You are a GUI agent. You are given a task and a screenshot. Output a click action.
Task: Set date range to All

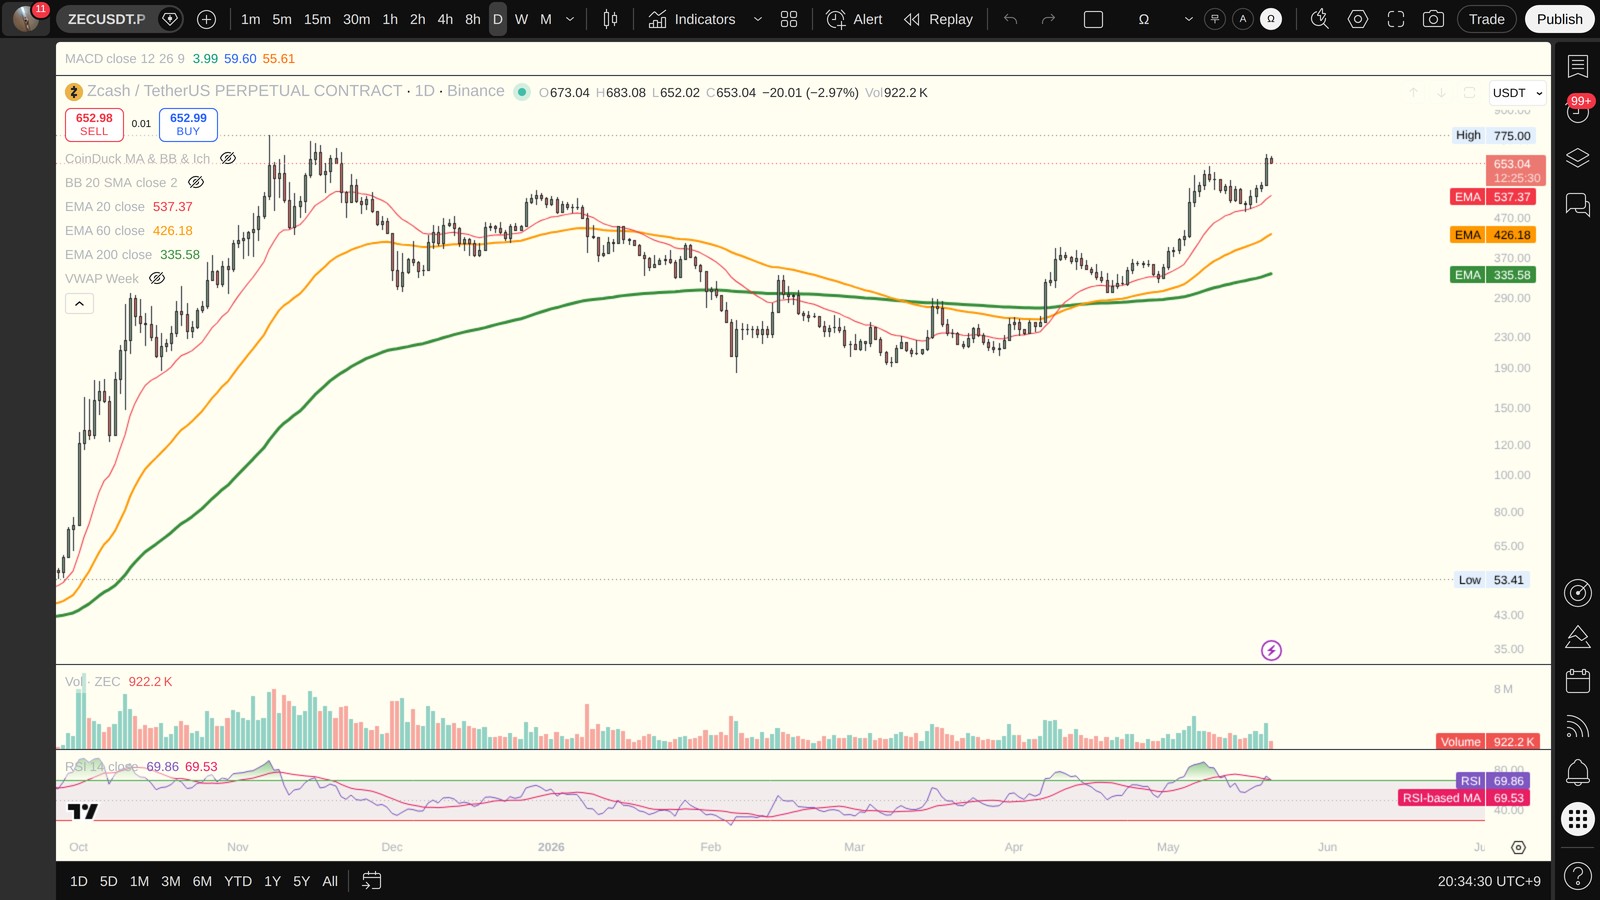(x=330, y=881)
